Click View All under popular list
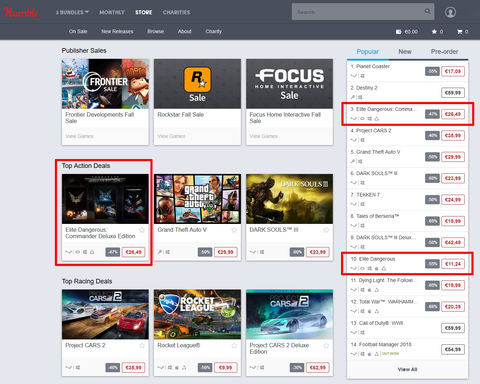Viewport: 480px width, 384px height. 407,369
